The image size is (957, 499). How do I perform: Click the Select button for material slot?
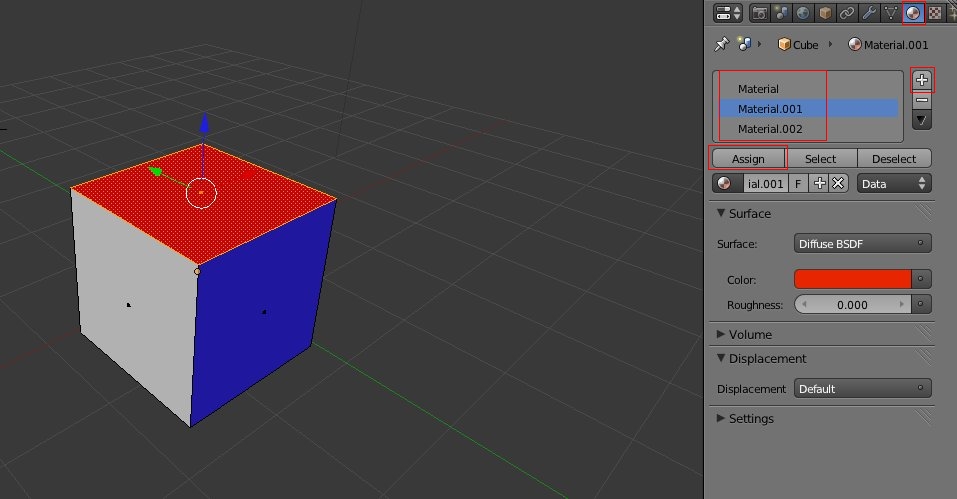(x=820, y=159)
